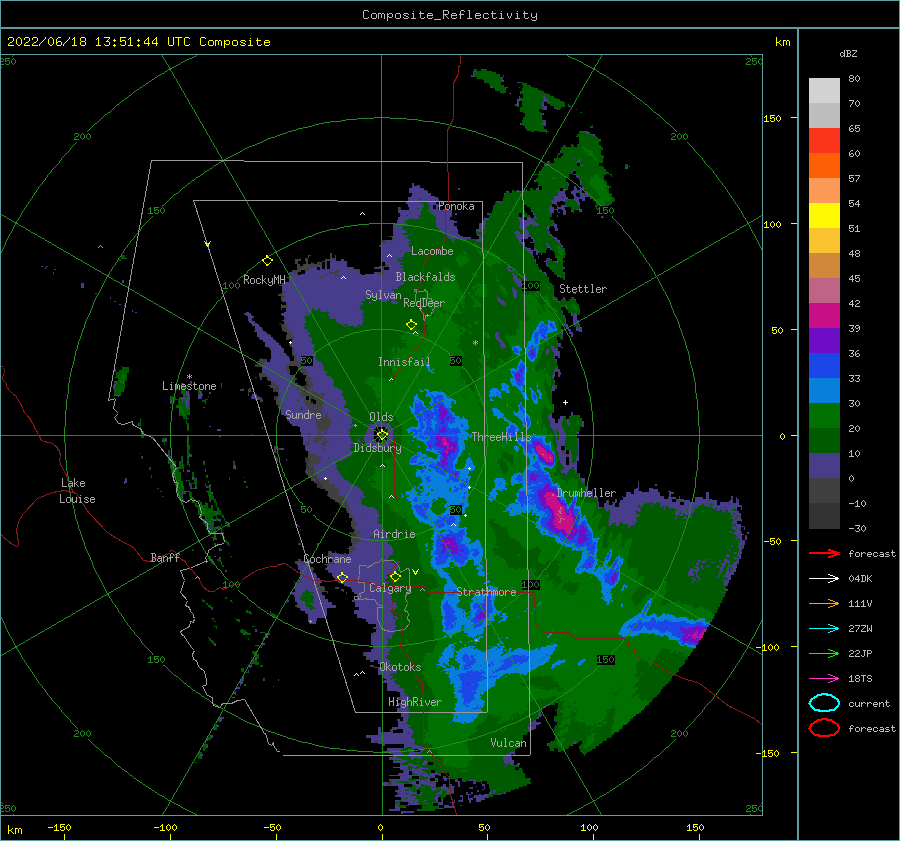Click the Calgary city label
This screenshot has width=900, height=841.
point(390,588)
